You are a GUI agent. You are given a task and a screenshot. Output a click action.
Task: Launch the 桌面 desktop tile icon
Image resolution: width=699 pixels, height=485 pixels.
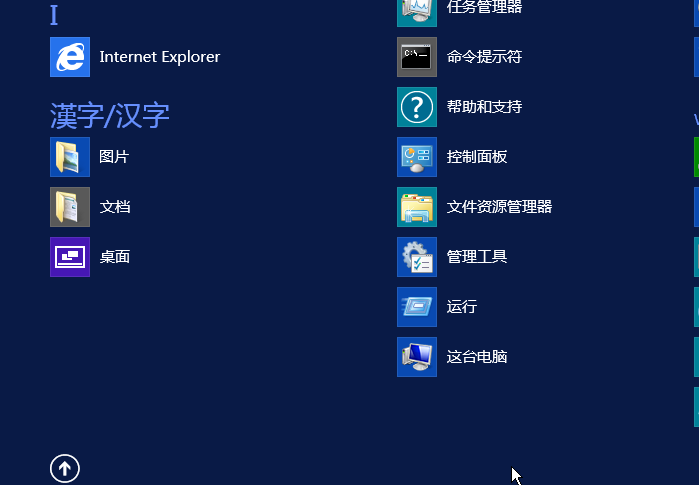[70, 257]
